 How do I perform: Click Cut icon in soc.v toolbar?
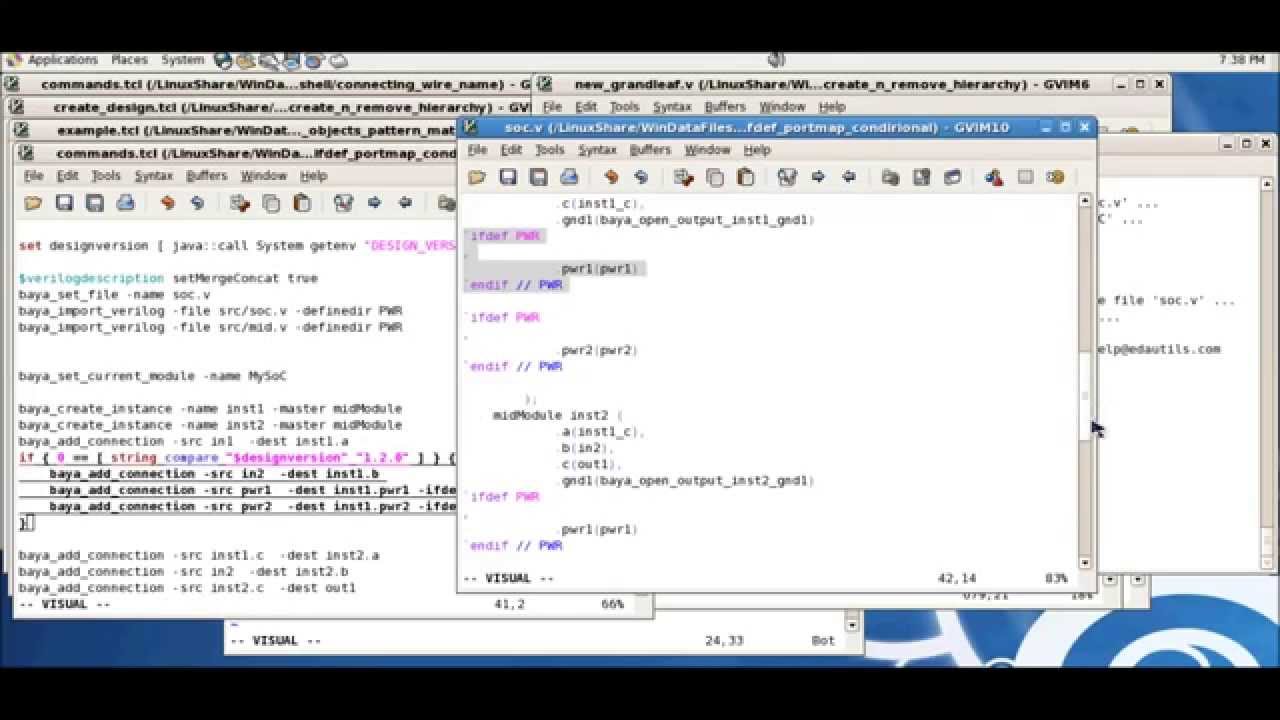tap(684, 177)
